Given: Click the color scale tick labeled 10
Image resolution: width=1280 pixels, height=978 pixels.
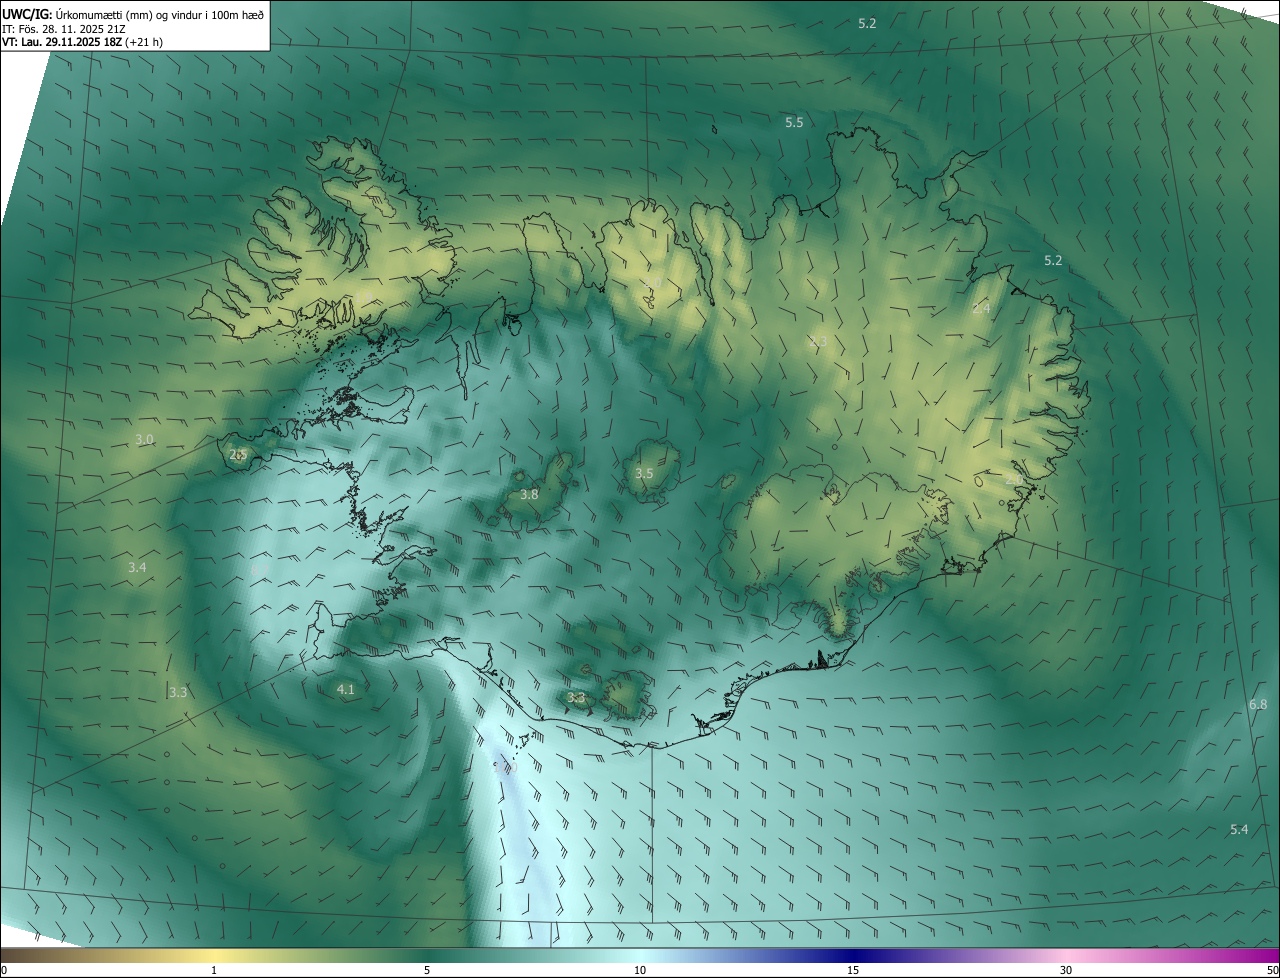Looking at the screenshot, I should point(640,970).
